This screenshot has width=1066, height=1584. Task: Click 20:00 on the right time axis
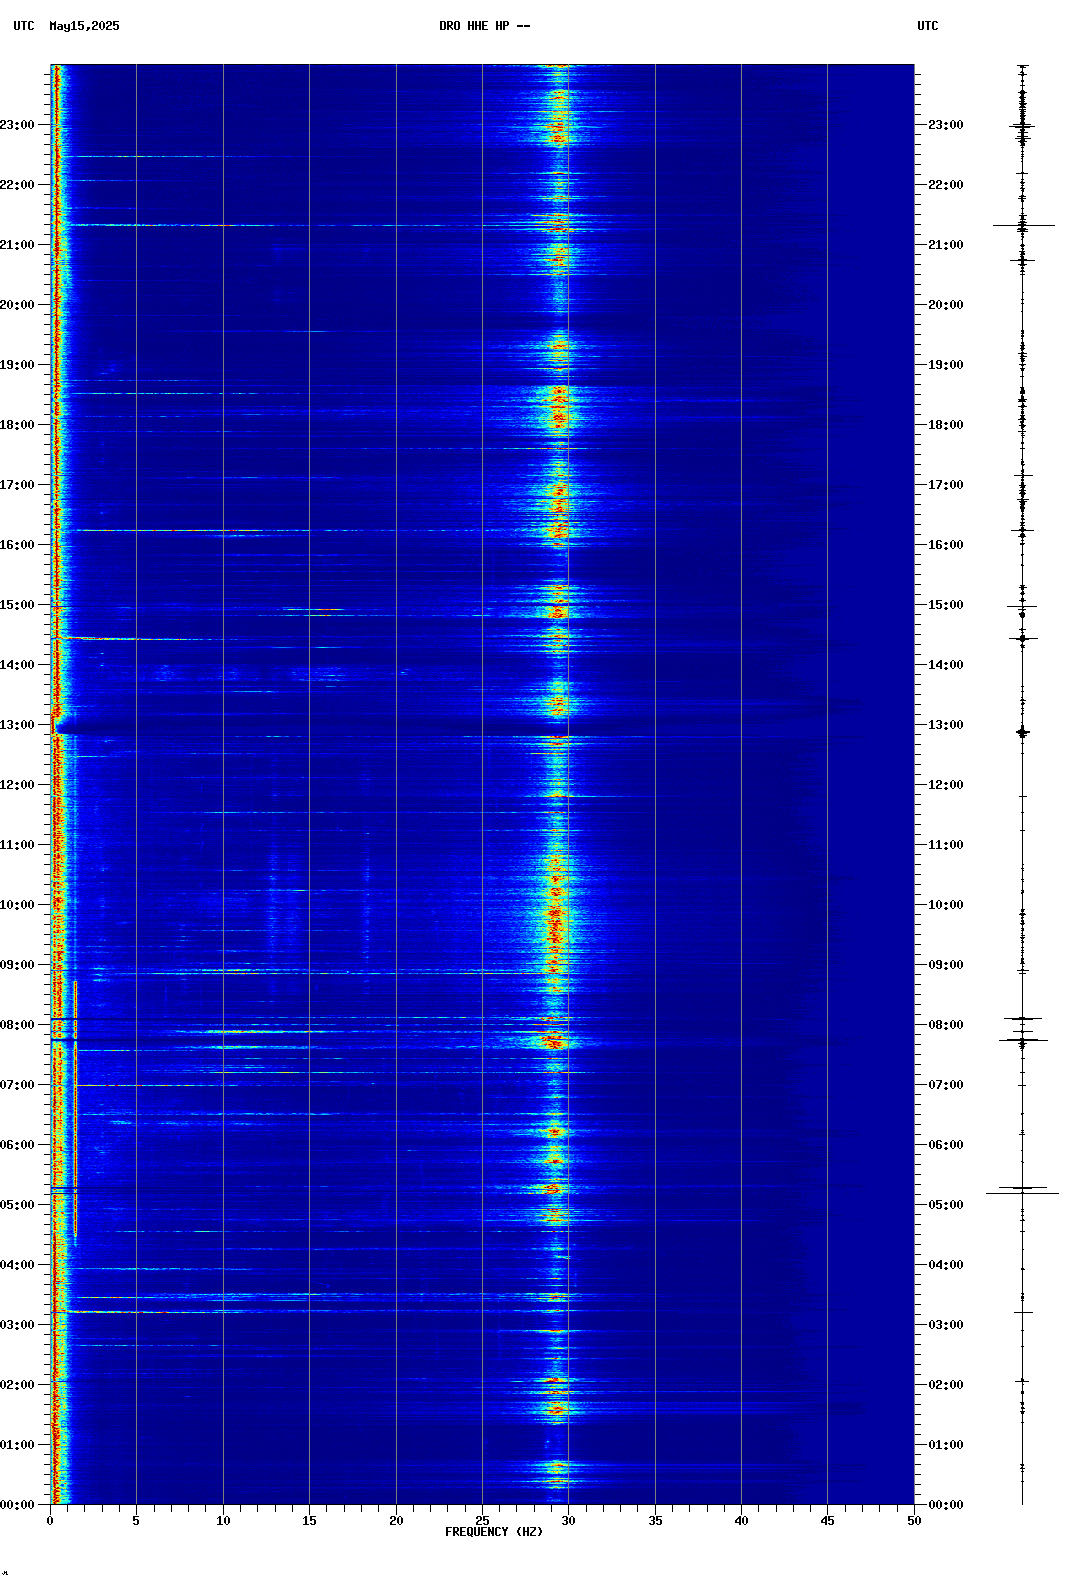(946, 305)
